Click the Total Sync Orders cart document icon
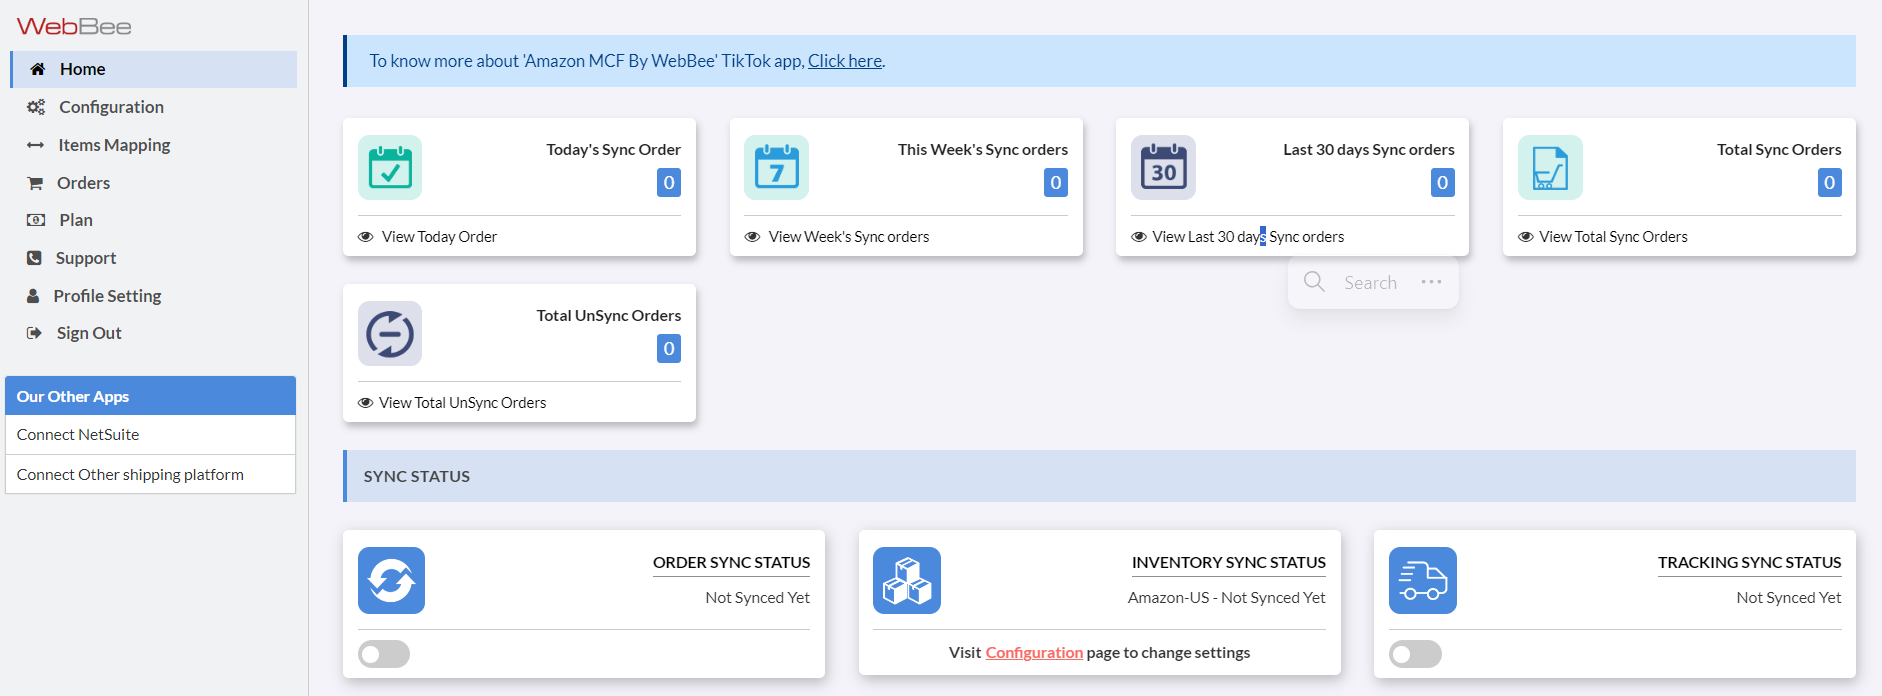The width and height of the screenshot is (1882, 696). [x=1550, y=168]
